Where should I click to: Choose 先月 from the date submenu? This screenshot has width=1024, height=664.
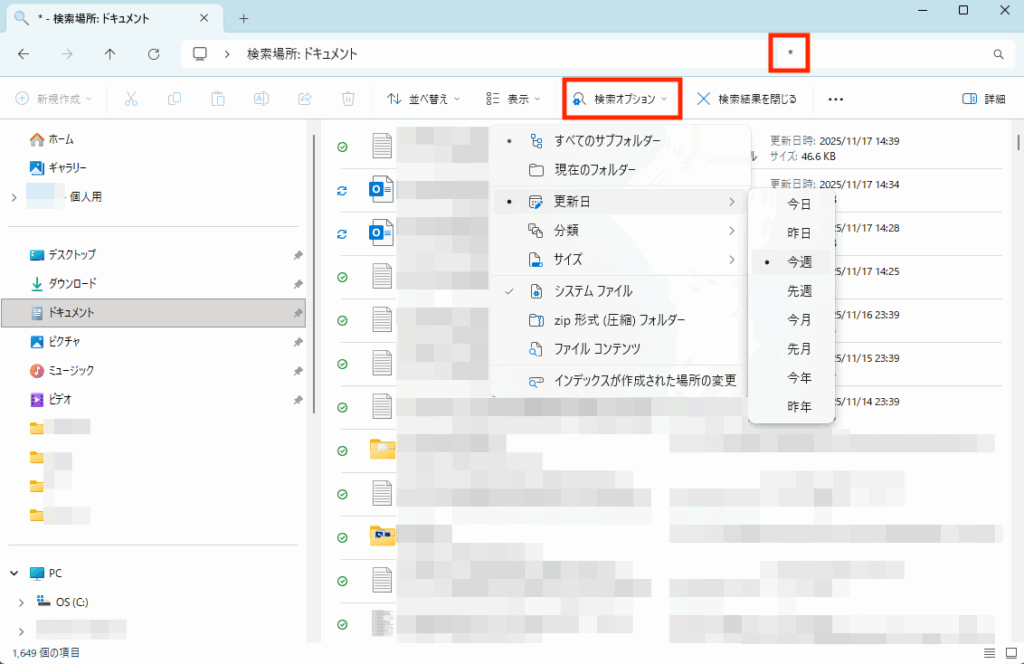point(799,349)
